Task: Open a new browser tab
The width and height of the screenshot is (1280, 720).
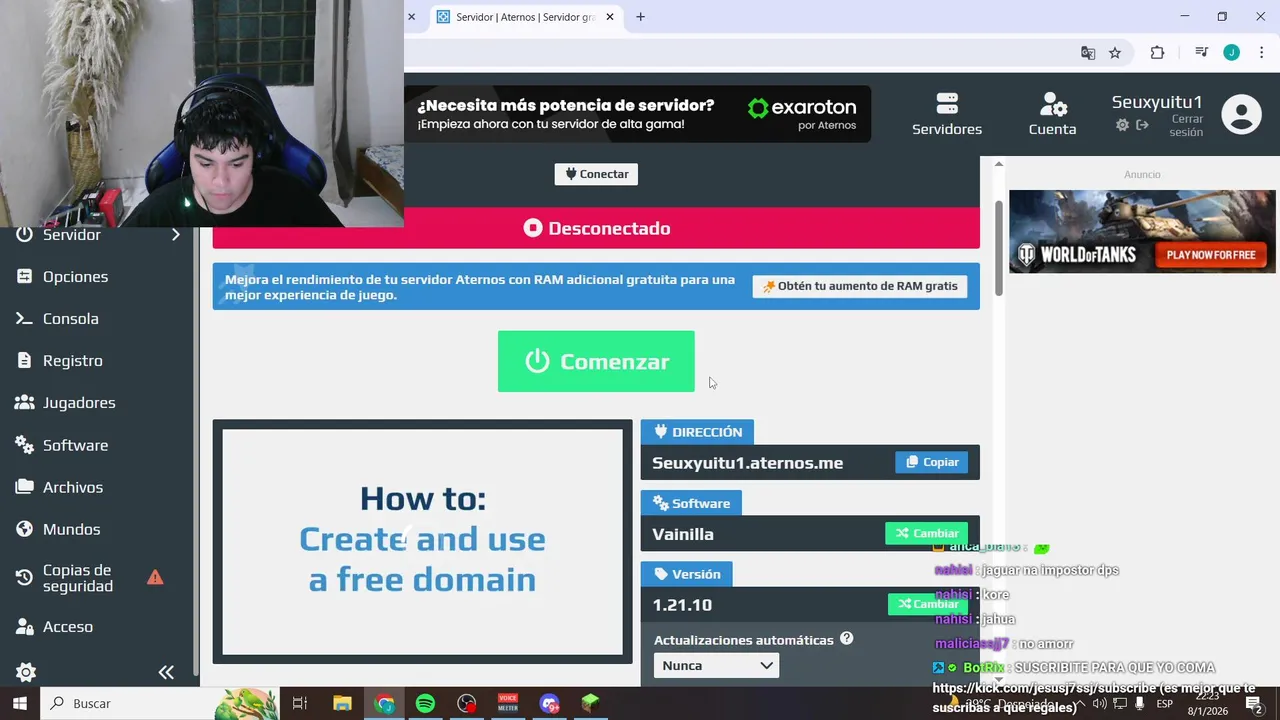Action: click(x=640, y=17)
